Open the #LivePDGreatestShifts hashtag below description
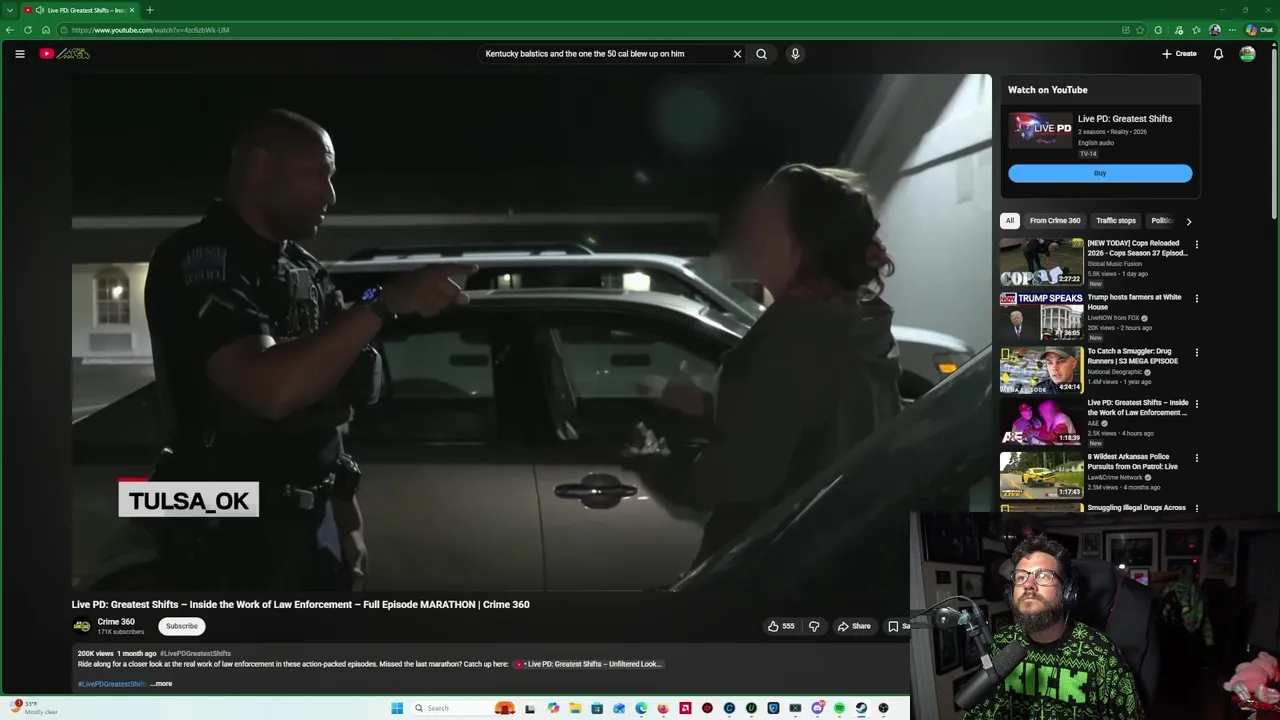The image size is (1280, 720). [x=111, y=684]
